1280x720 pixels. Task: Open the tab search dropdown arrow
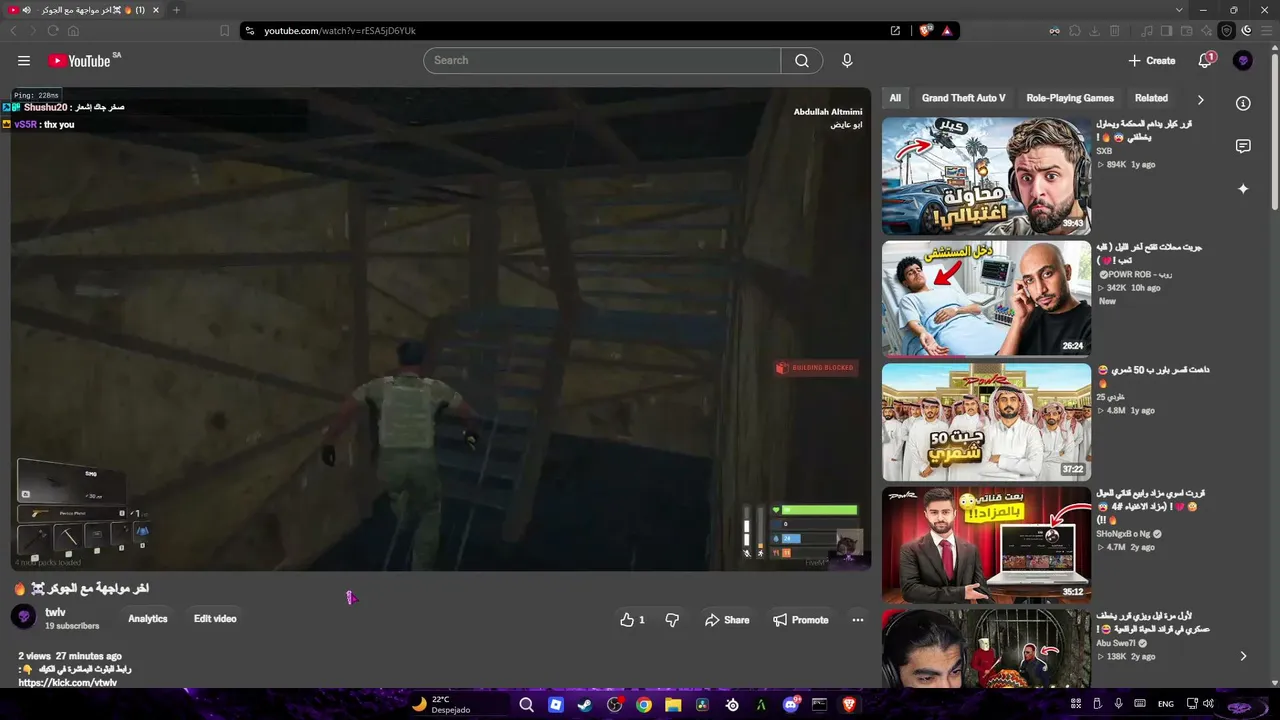coord(1179,10)
